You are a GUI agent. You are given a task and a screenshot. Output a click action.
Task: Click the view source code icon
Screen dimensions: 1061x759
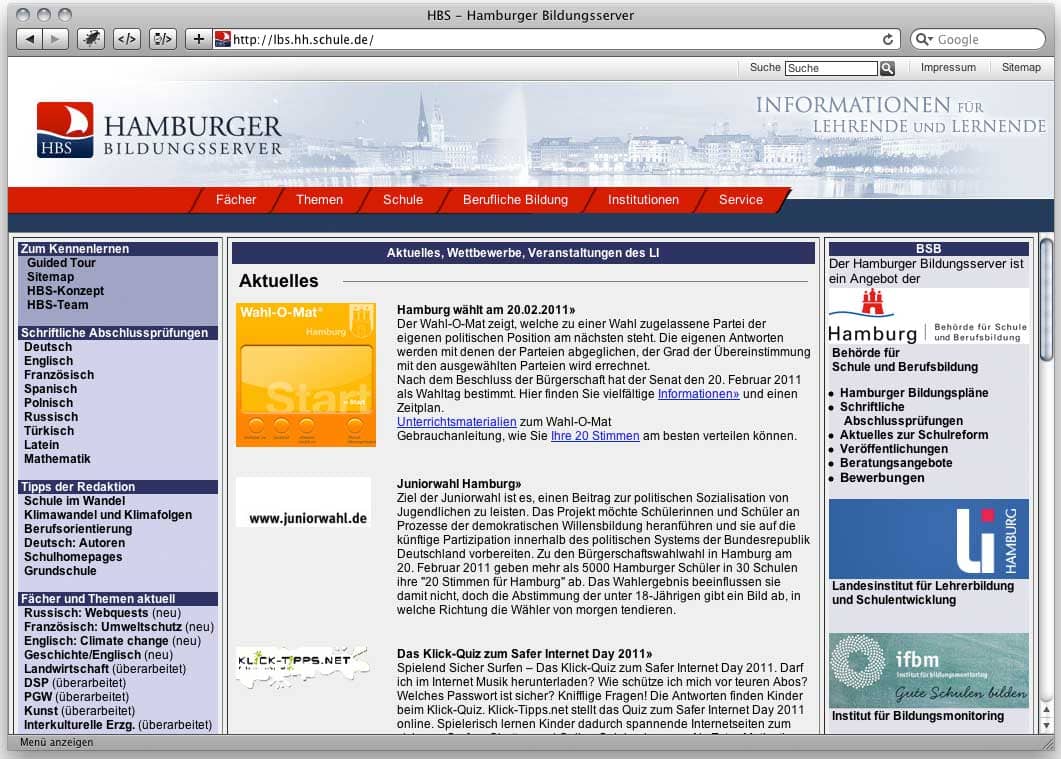pyautogui.click(x=127, y=39)
